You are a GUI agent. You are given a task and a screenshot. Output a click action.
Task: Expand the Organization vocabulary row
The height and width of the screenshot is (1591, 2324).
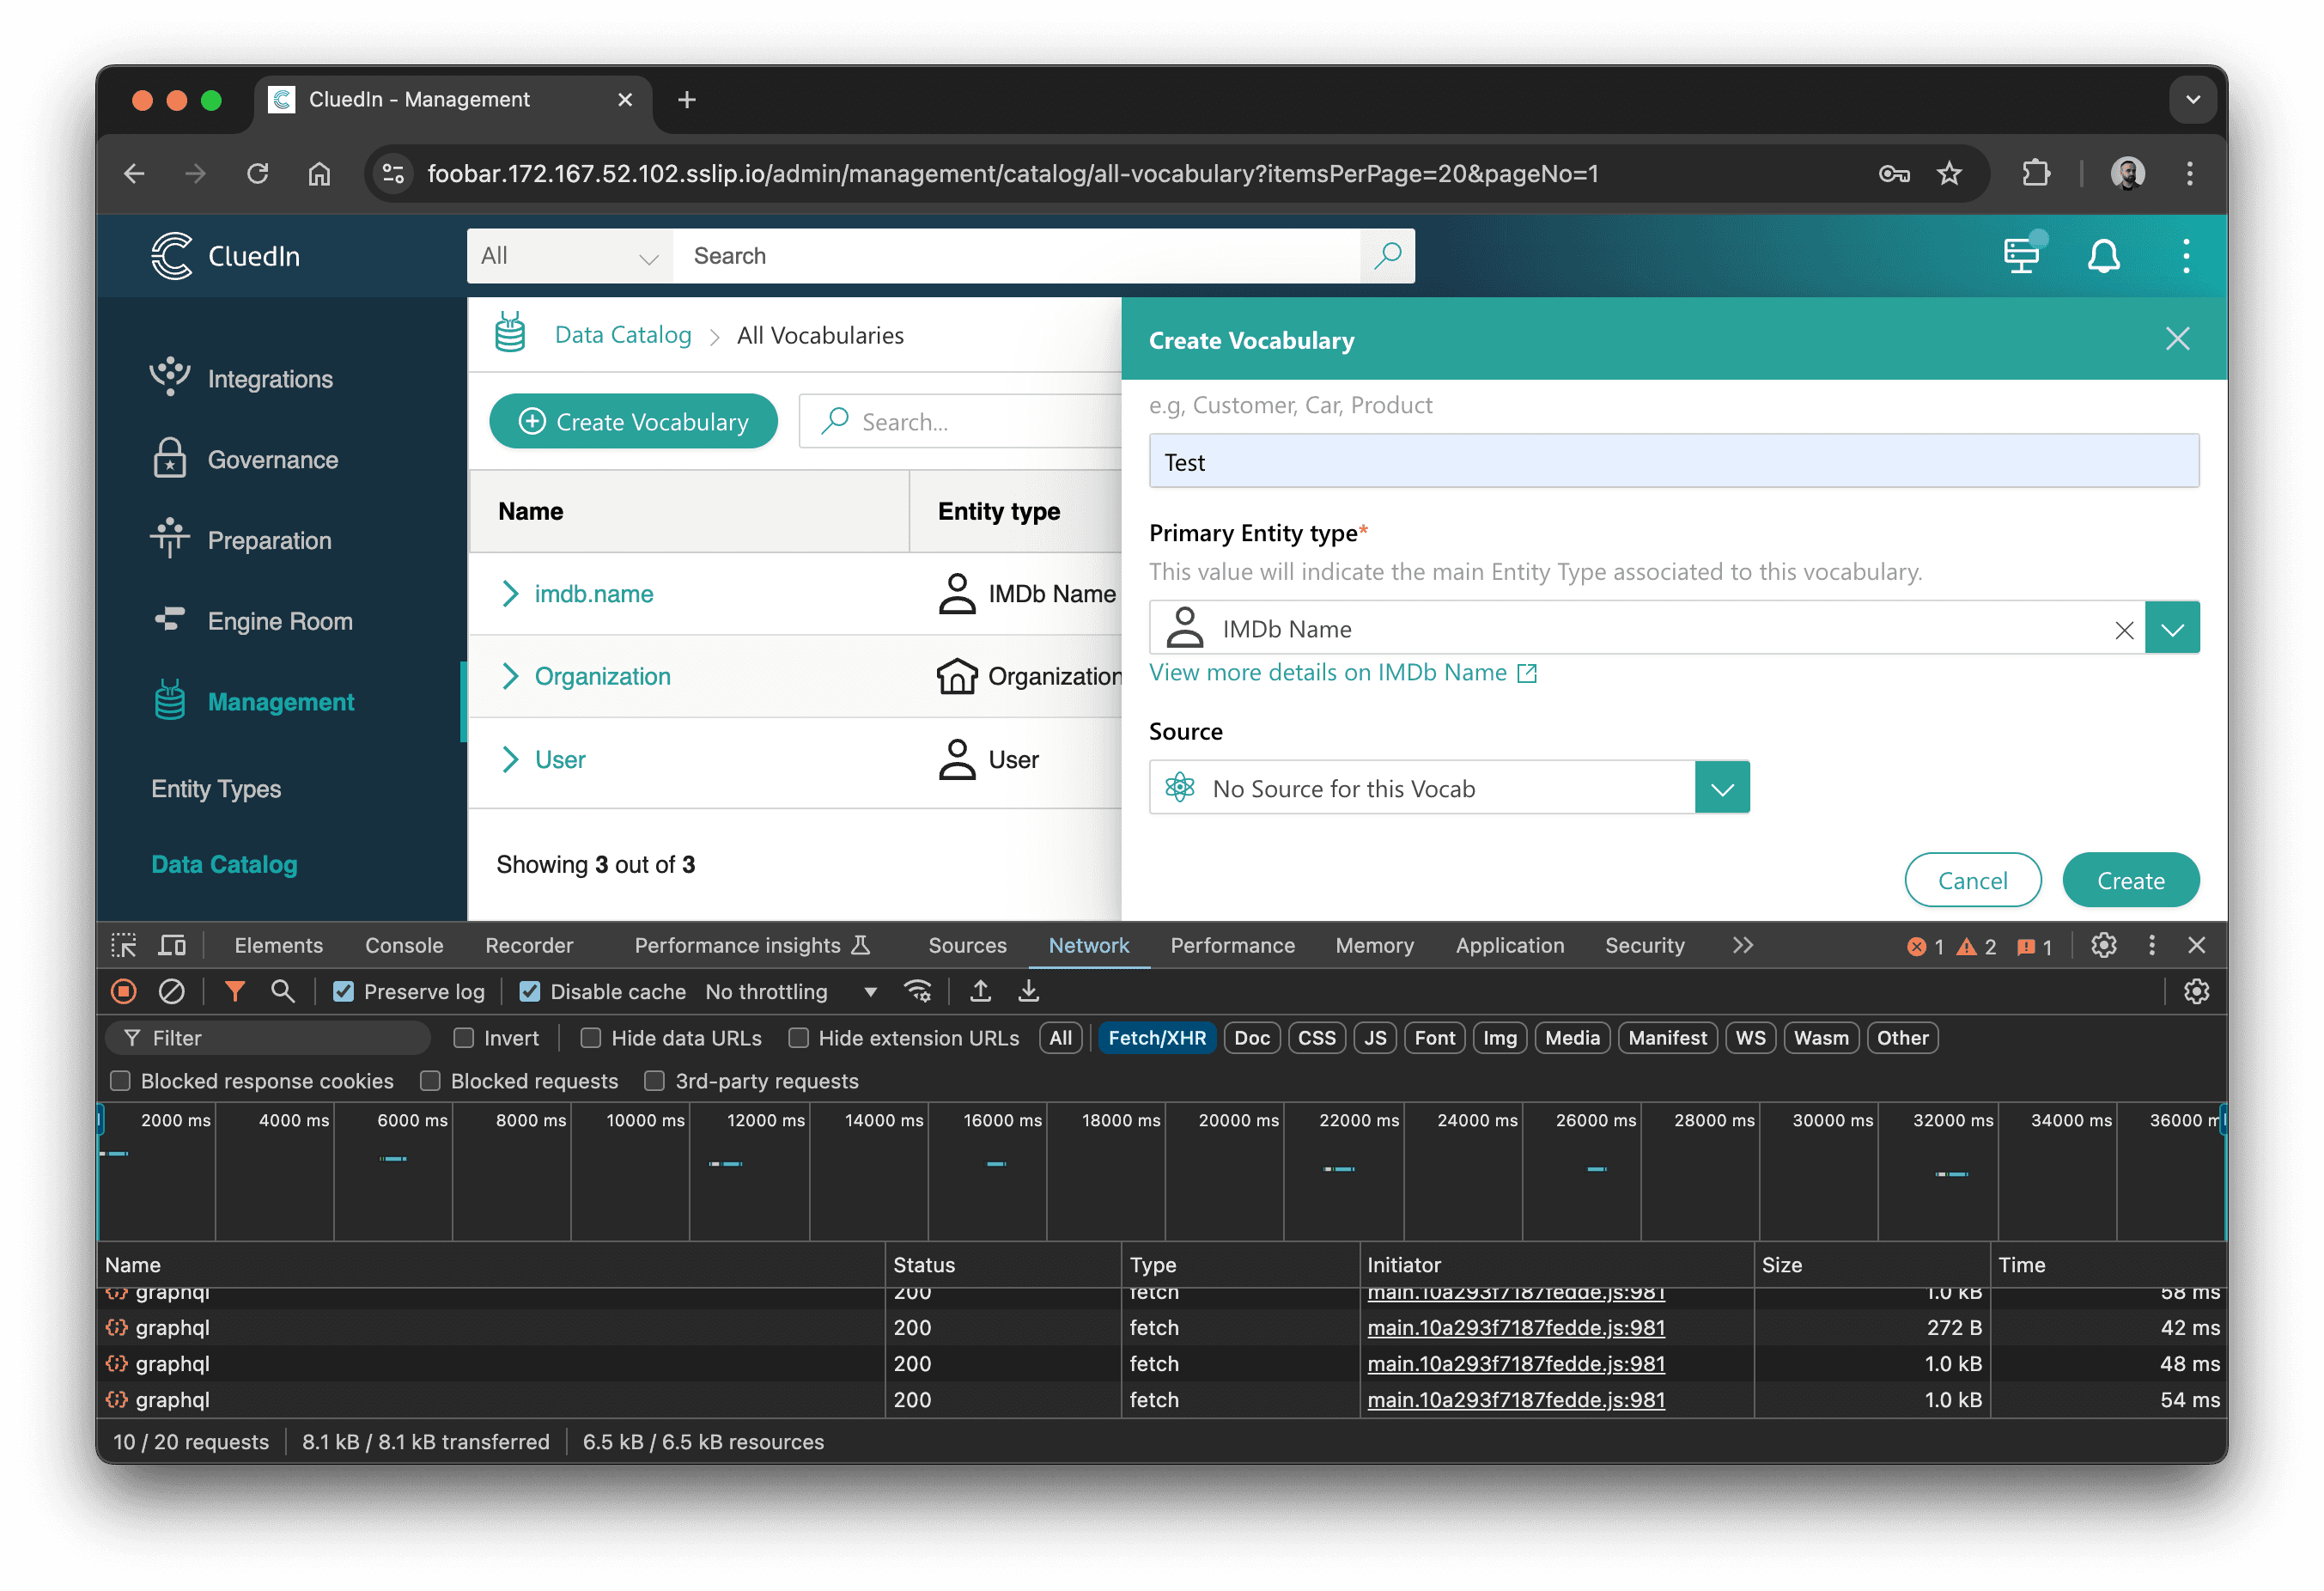point(510,677)
